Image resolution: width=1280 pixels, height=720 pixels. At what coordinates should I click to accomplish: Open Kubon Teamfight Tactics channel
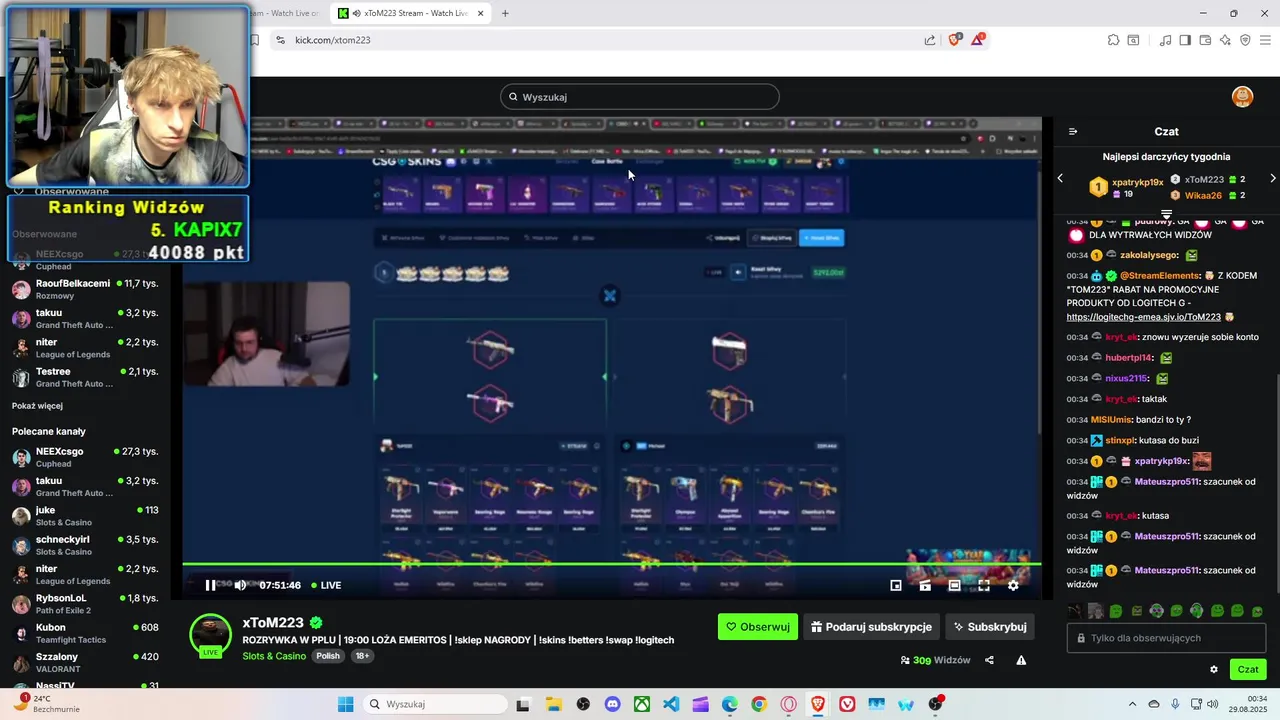[x=85, y=633]
